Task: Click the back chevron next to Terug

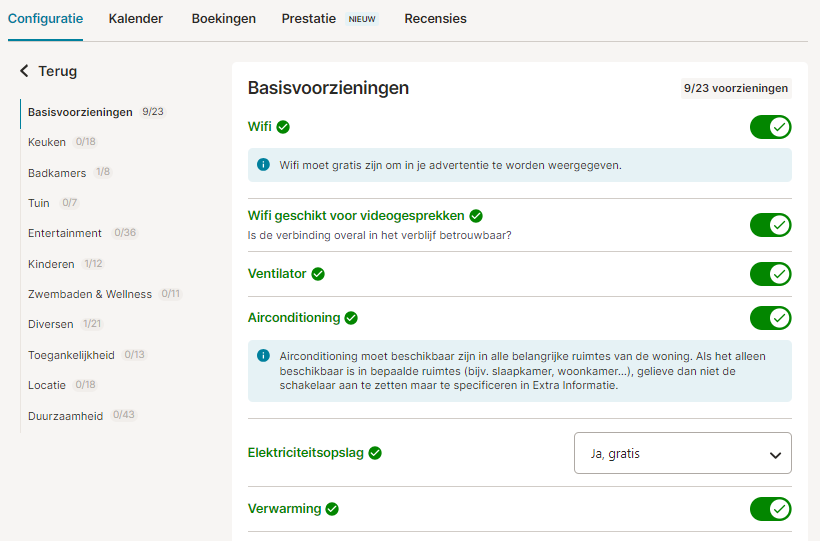Action: pos(24,71)
